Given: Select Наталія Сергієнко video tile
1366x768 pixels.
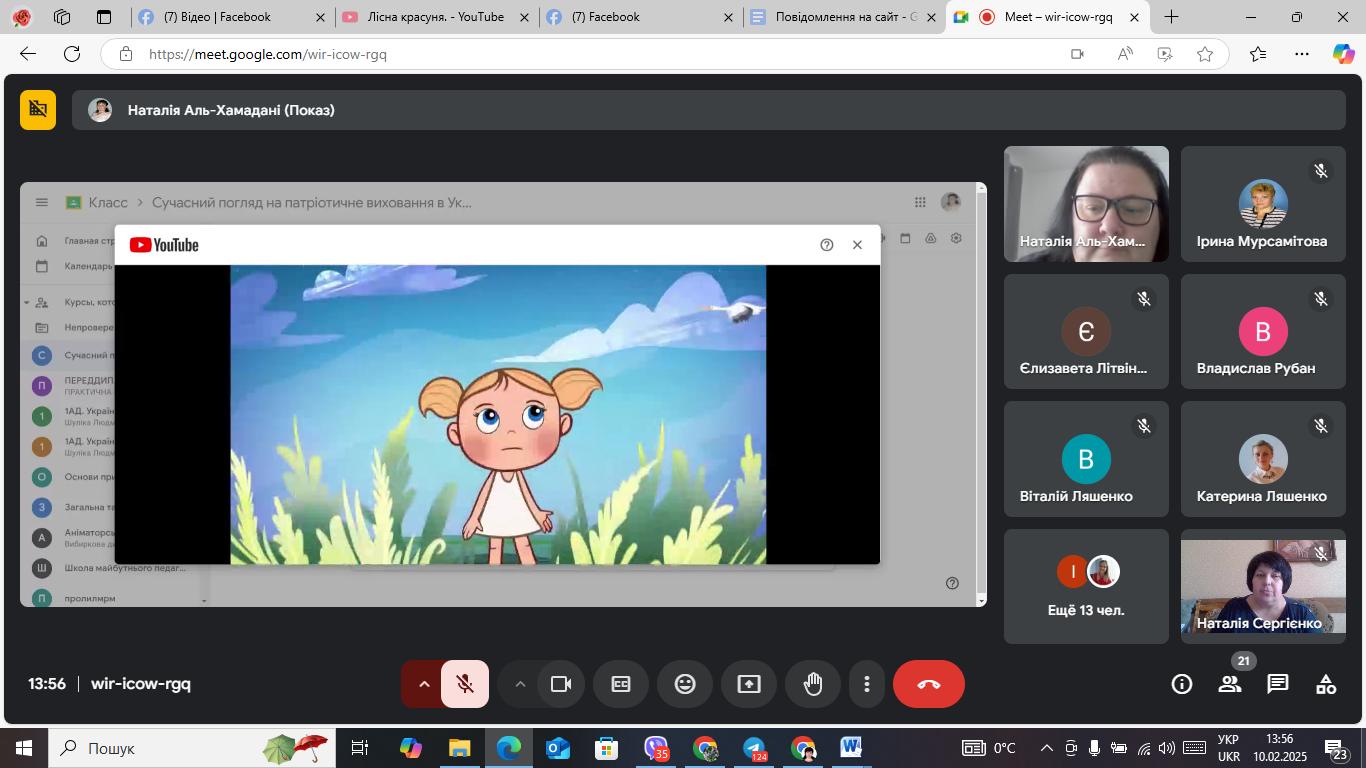Looking at the screenshot, I should coord(1263,586).
